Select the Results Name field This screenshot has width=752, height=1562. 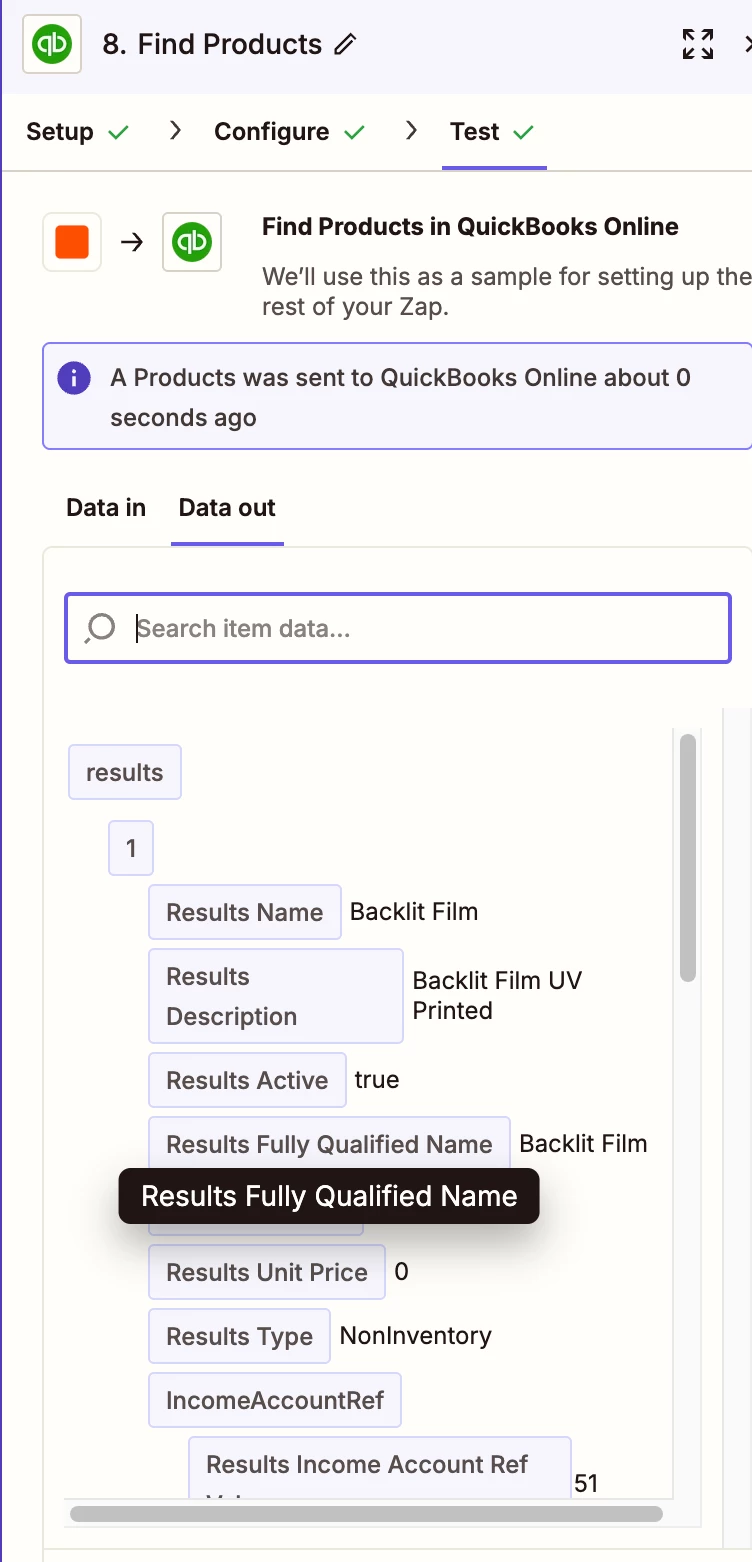[245, 912]
